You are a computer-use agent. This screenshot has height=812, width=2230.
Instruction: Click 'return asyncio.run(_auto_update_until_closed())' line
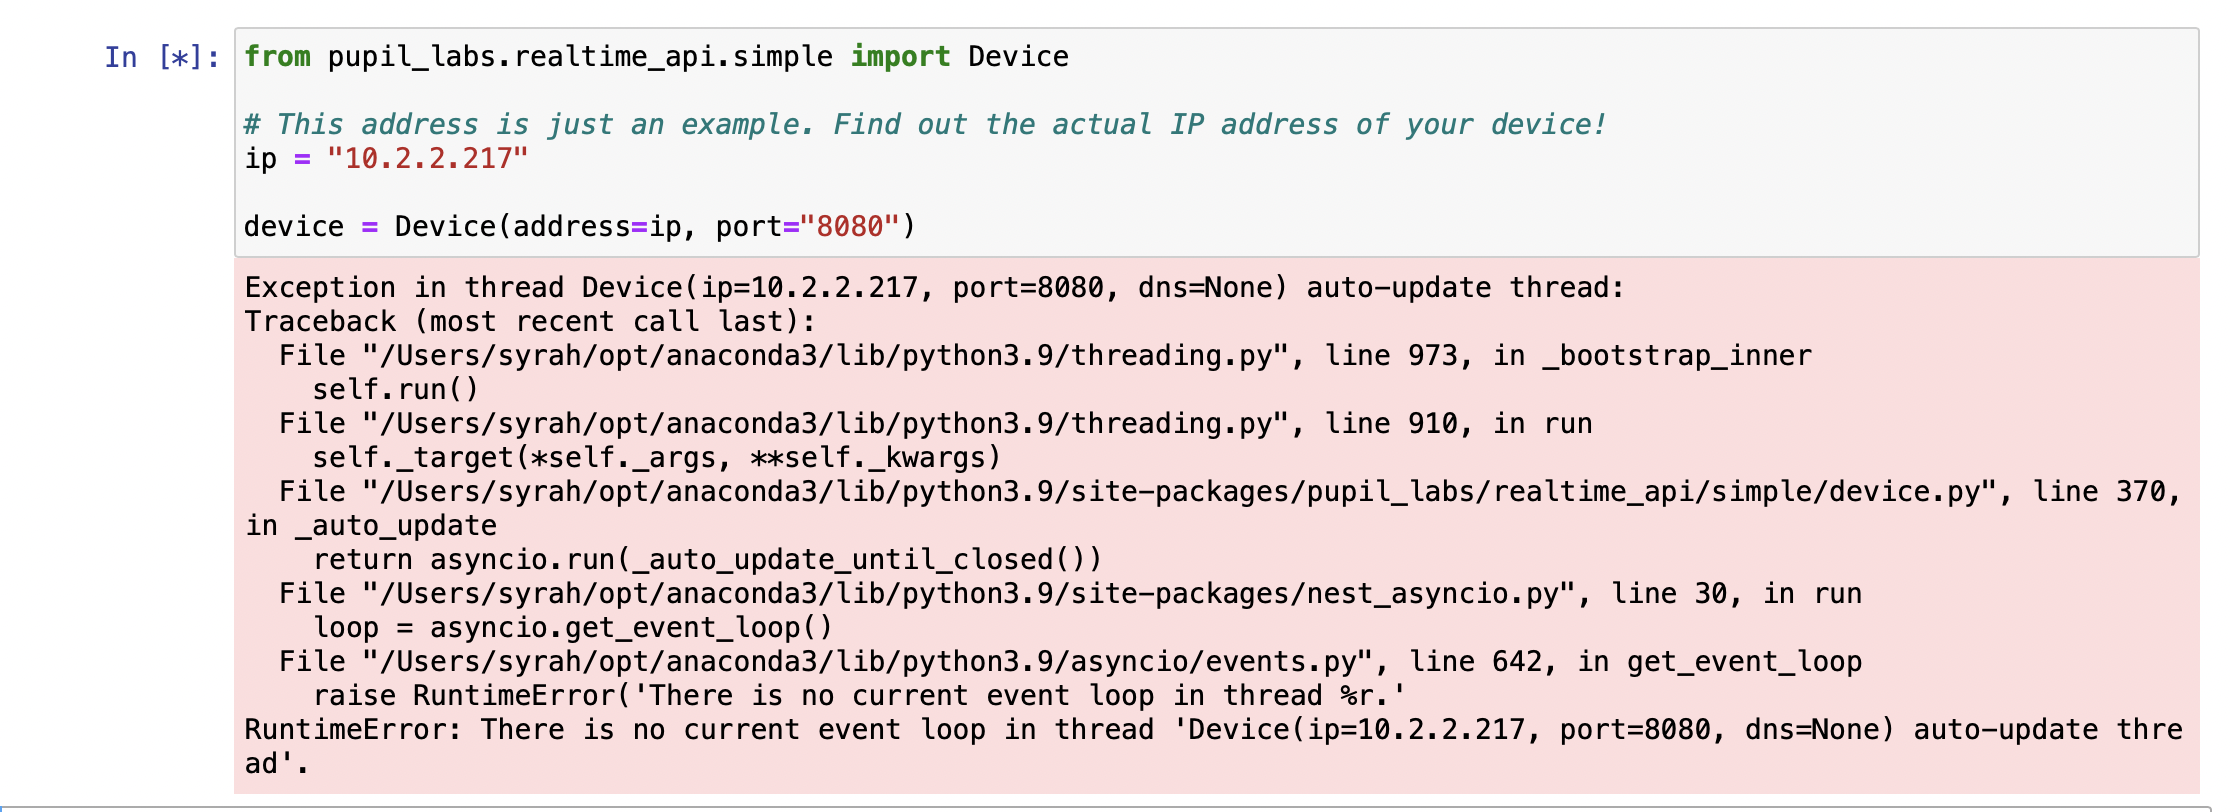[707, 560]
